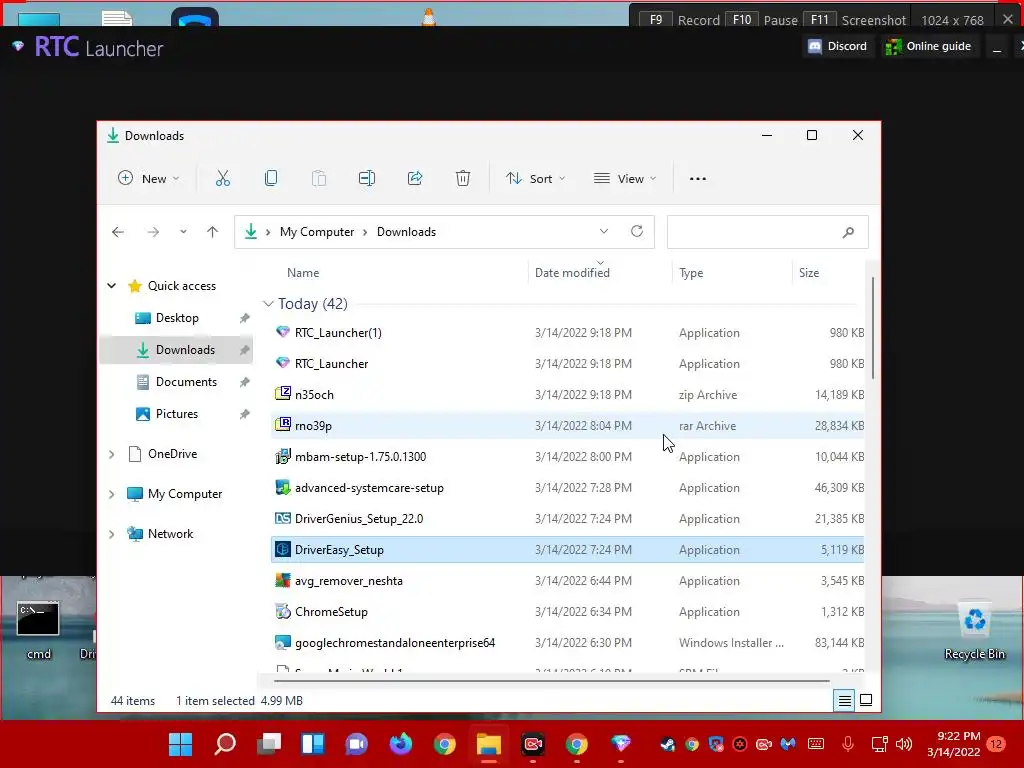Go up one folder level arrow
1024x768 pixels.
pos(212,232)
